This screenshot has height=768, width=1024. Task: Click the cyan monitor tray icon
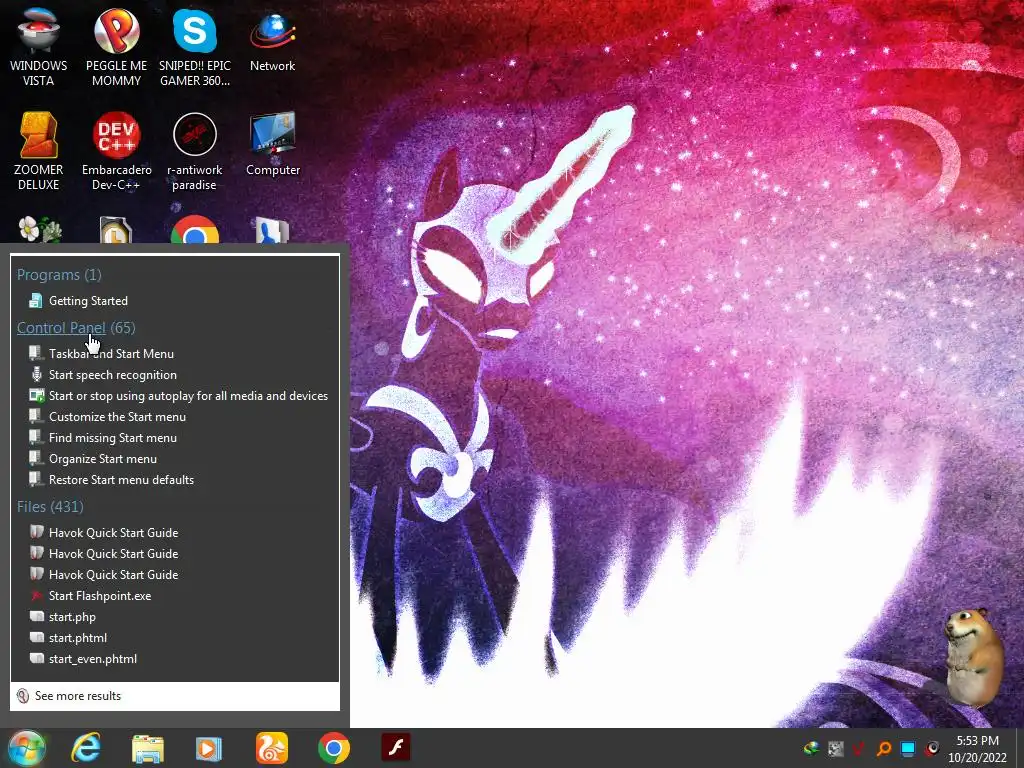pyautogui.click(x=908, y=748)
